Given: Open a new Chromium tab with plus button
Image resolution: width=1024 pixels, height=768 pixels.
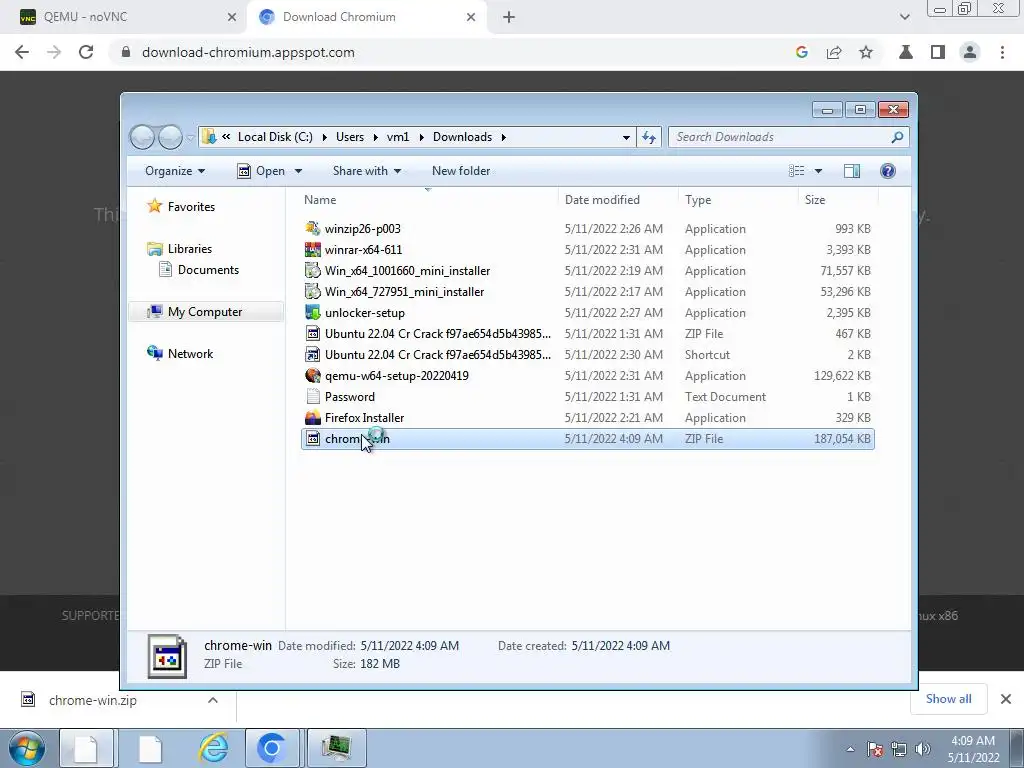Looking at the screenshot, I should click(x=509, y=17).
